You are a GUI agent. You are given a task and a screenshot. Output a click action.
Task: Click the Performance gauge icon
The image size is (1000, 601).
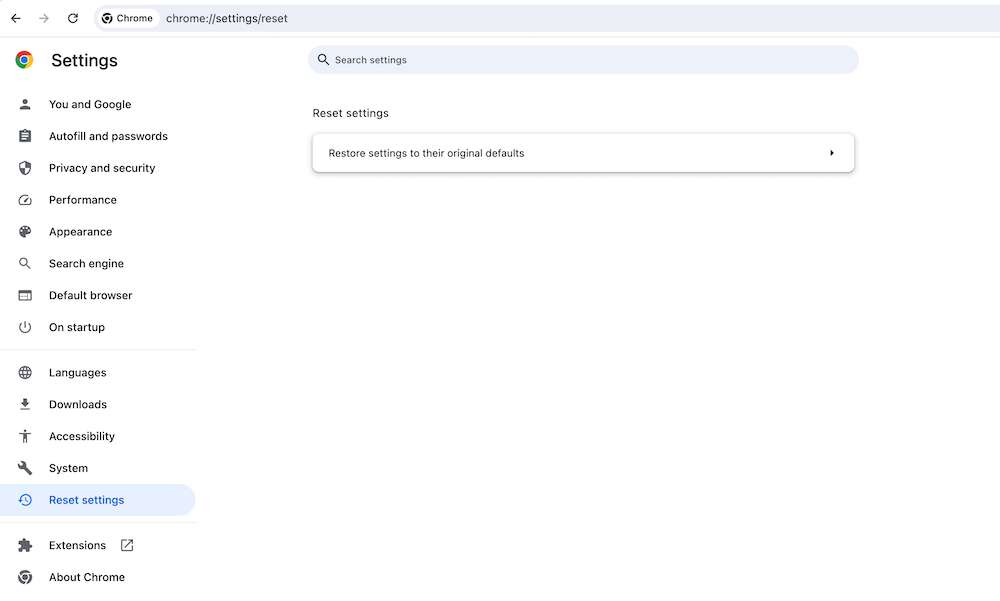pyautogui.click(x=26, y=200)
